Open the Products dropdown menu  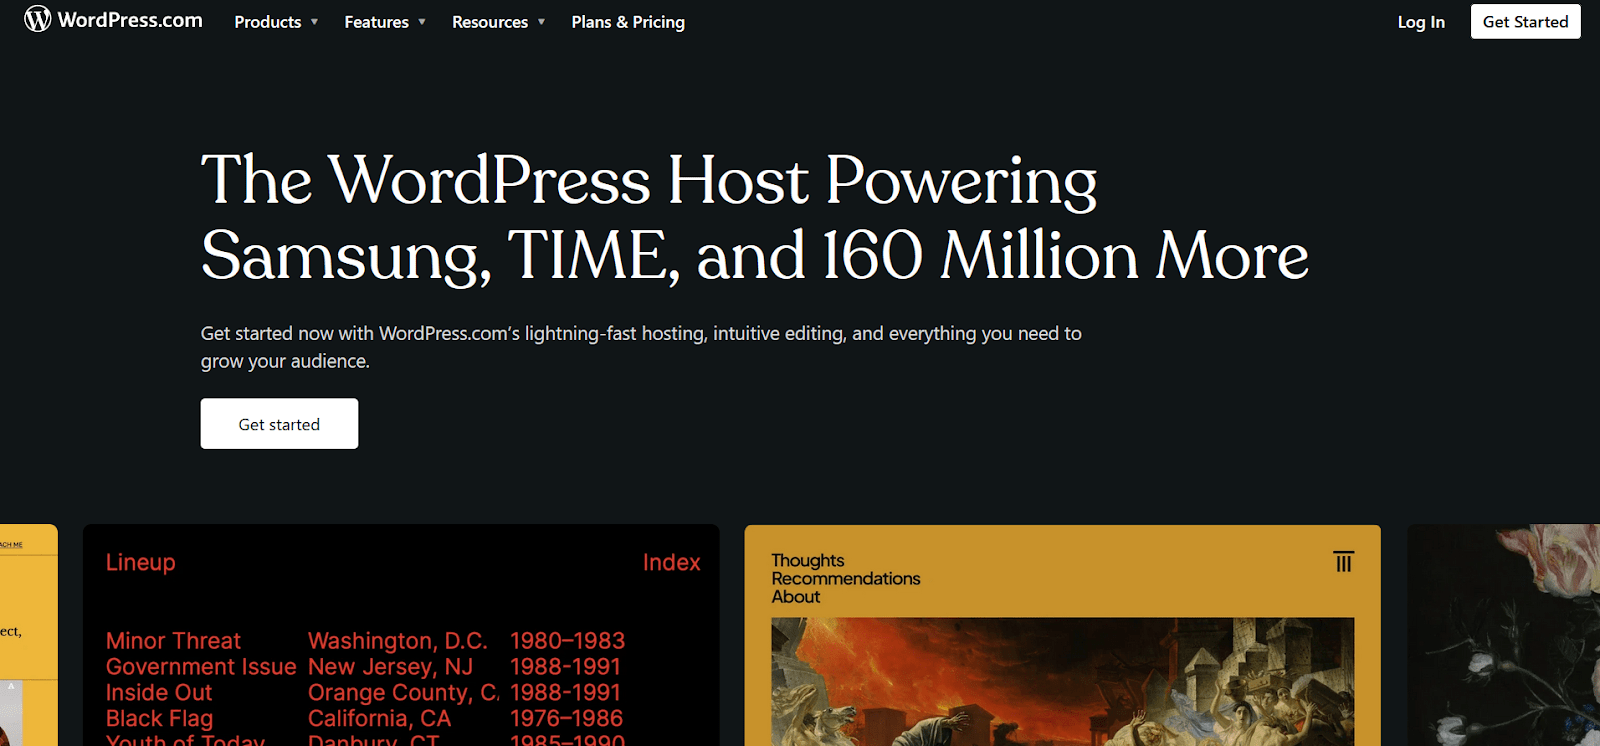(276, 22)
